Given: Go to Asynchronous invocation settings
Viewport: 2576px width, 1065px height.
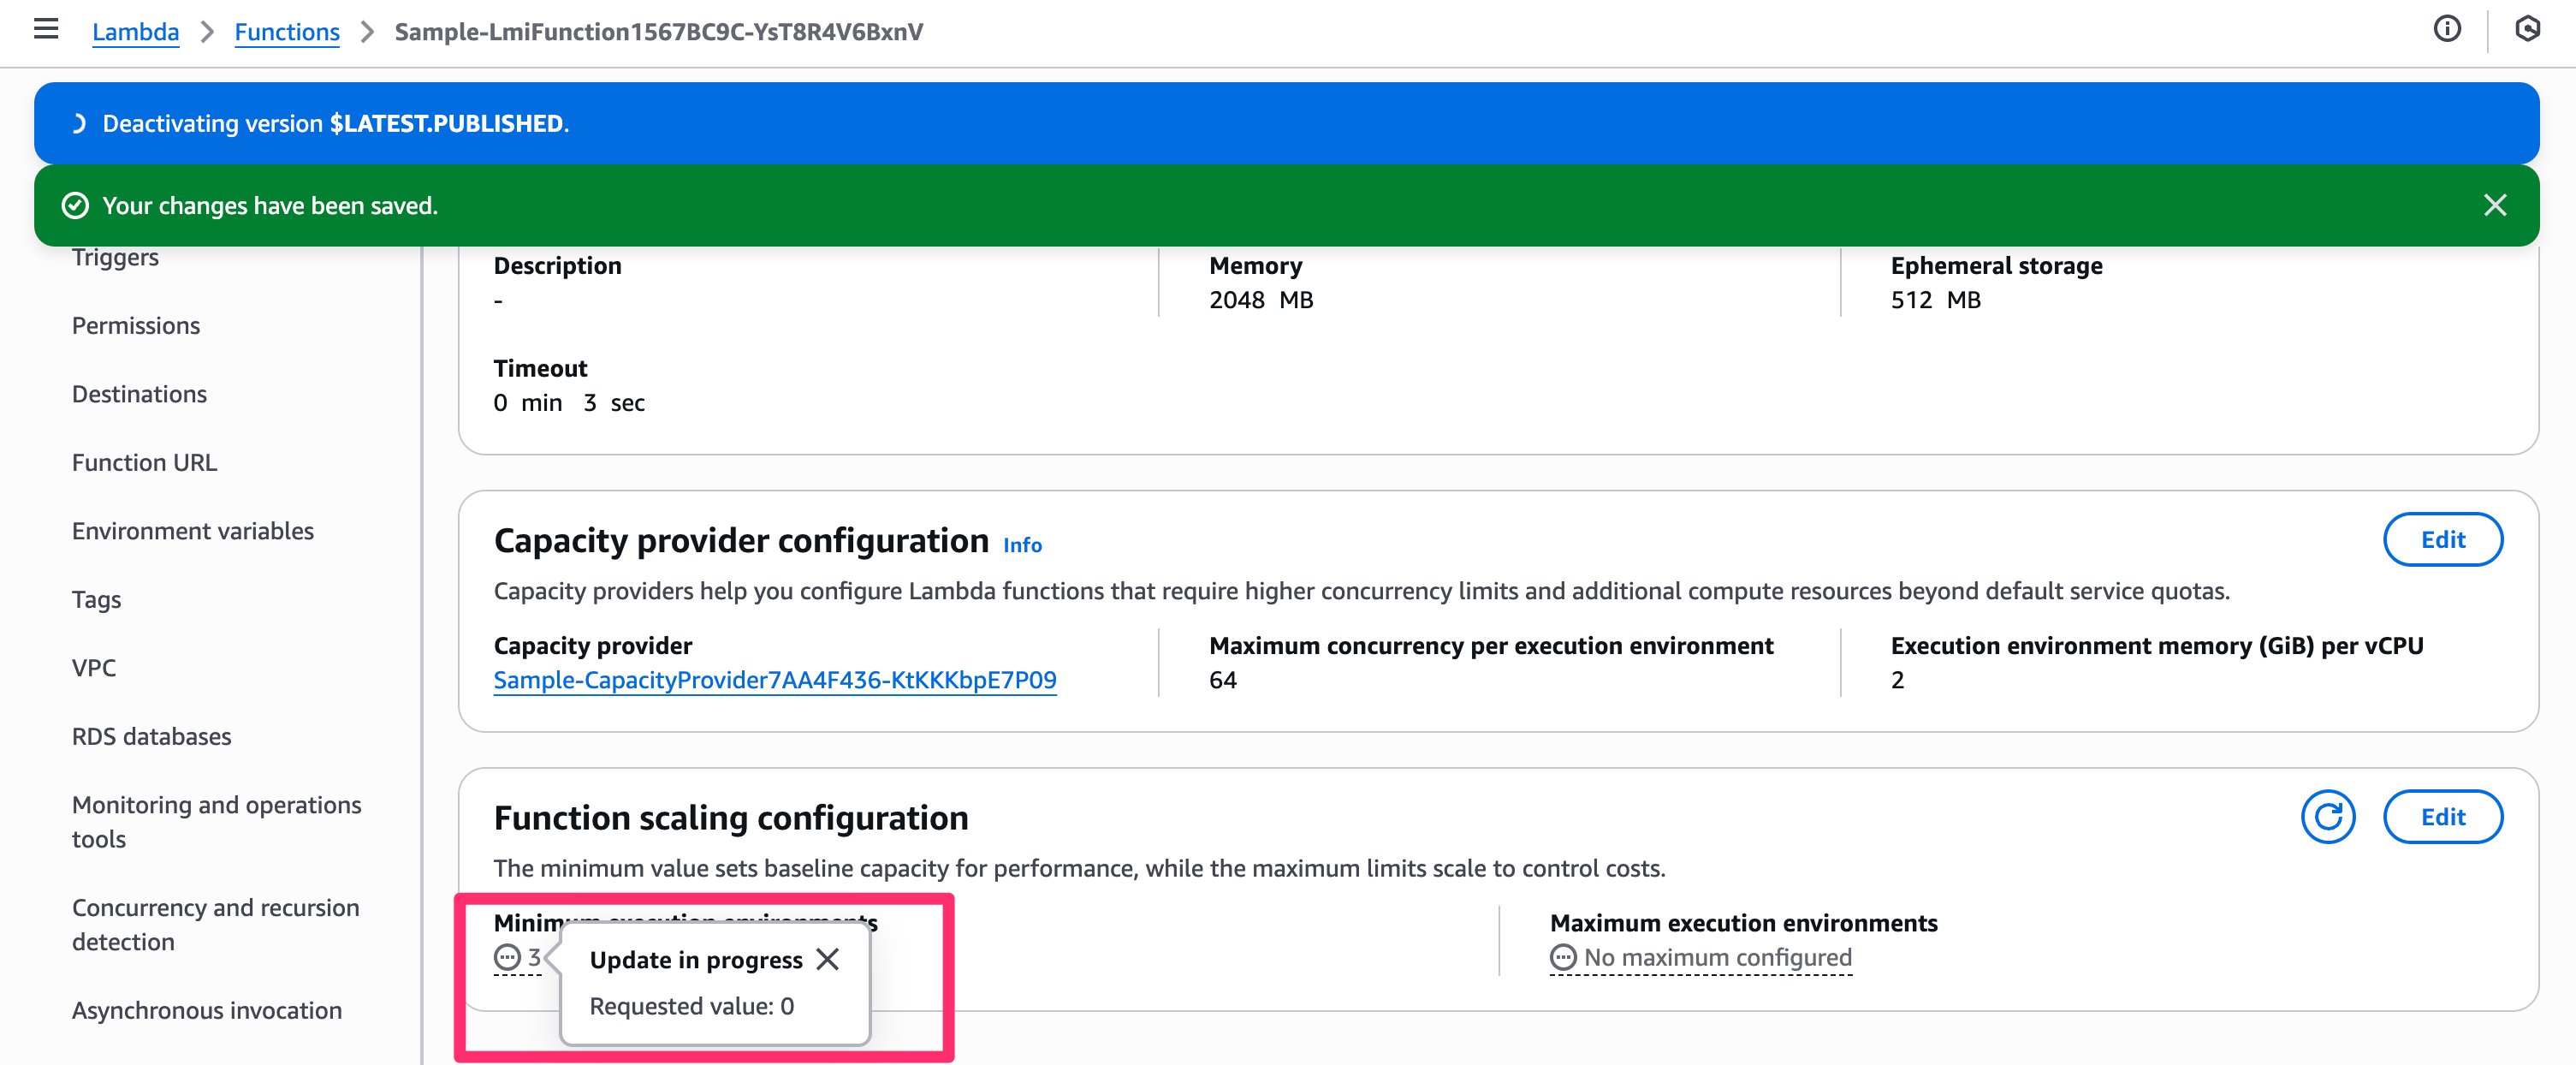Looking at the screenshot, I should [x=207, y=1010].
